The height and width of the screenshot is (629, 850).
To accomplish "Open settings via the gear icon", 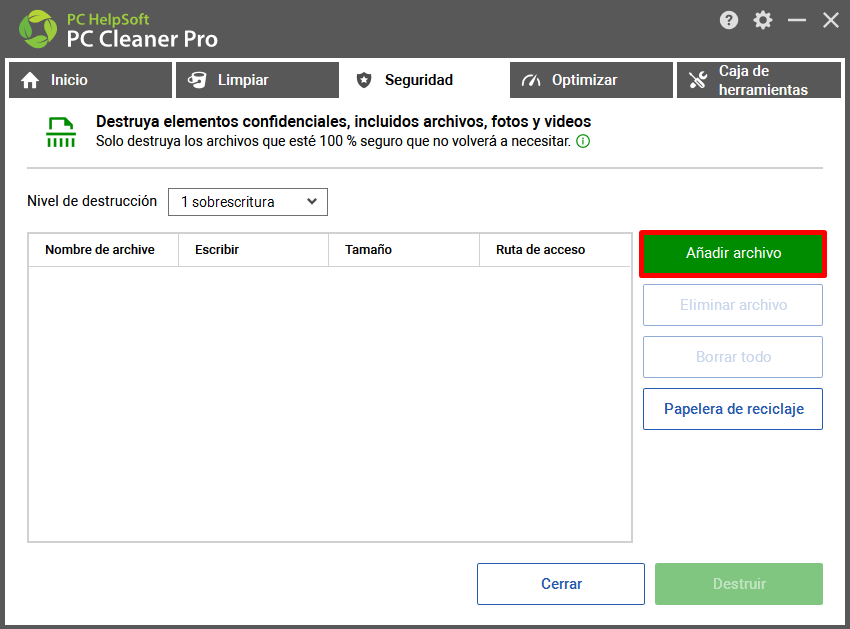I will coord(763,20).
